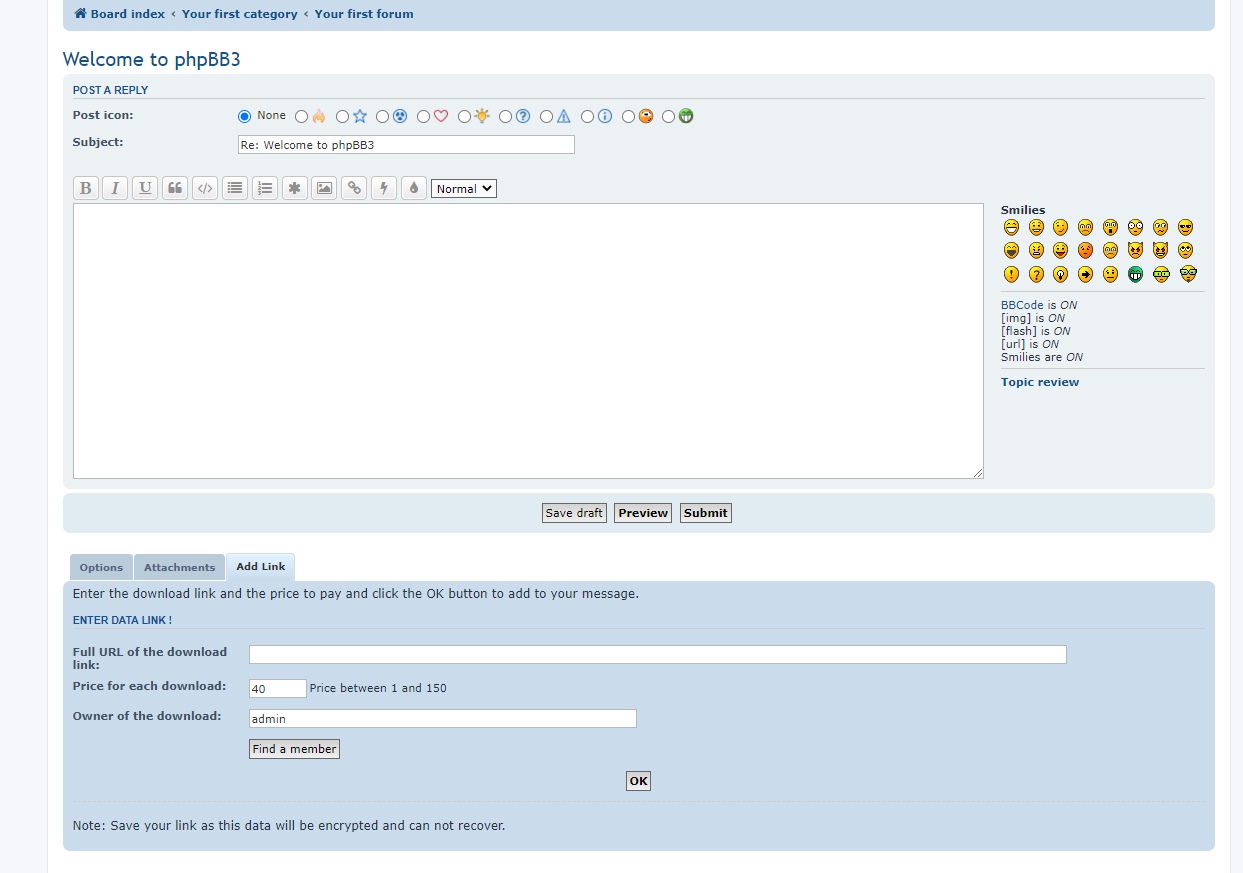Confirm the data link with OK

[638, 781]
